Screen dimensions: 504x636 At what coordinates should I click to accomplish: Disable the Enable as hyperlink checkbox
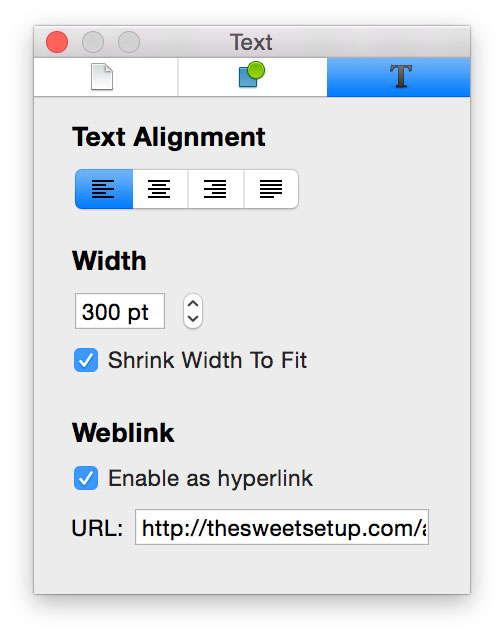tap(86, 478)
